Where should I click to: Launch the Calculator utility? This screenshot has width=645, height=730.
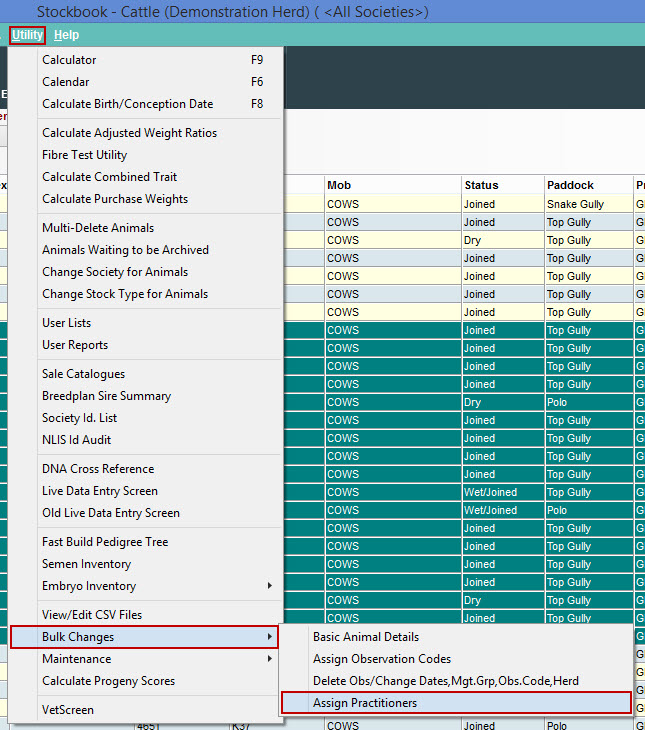[145, 60]
